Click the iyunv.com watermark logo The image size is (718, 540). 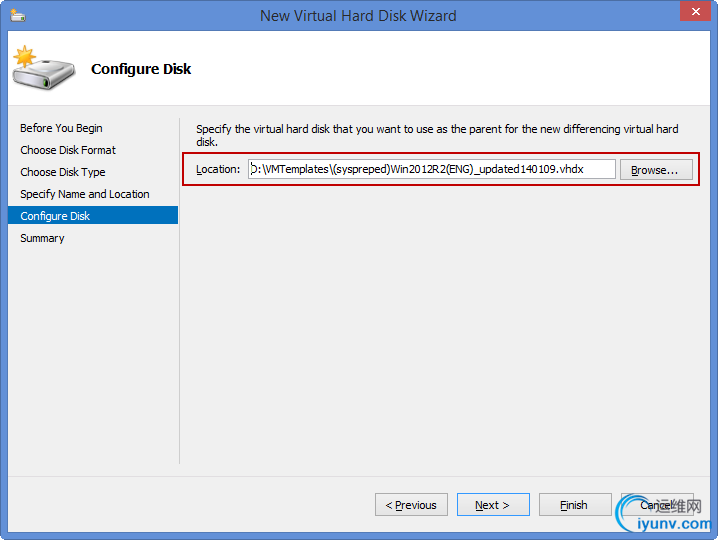point(665,515)
